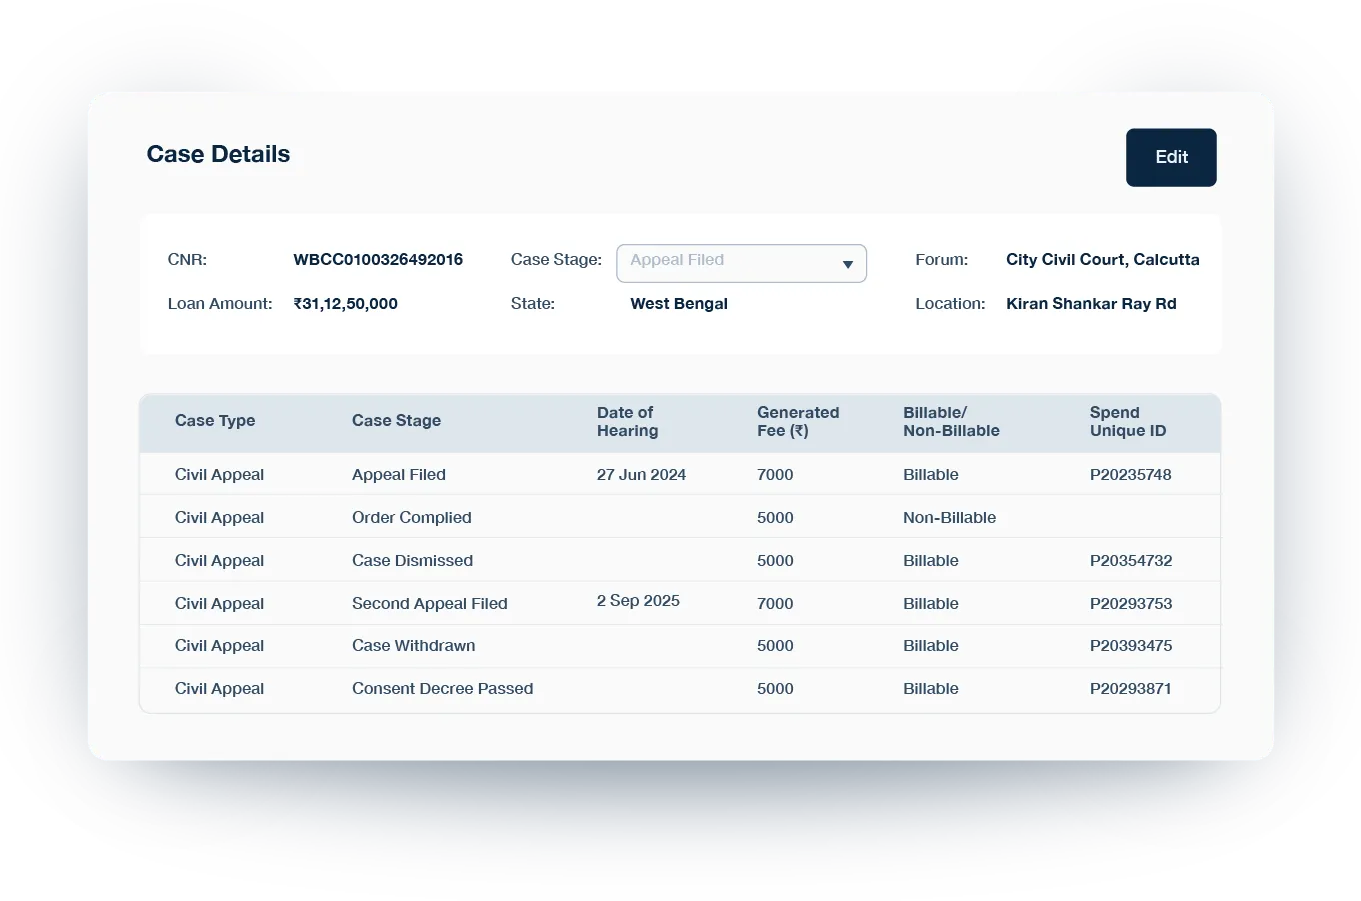Open the Case Stage dropdown

(x=741, y=263)
